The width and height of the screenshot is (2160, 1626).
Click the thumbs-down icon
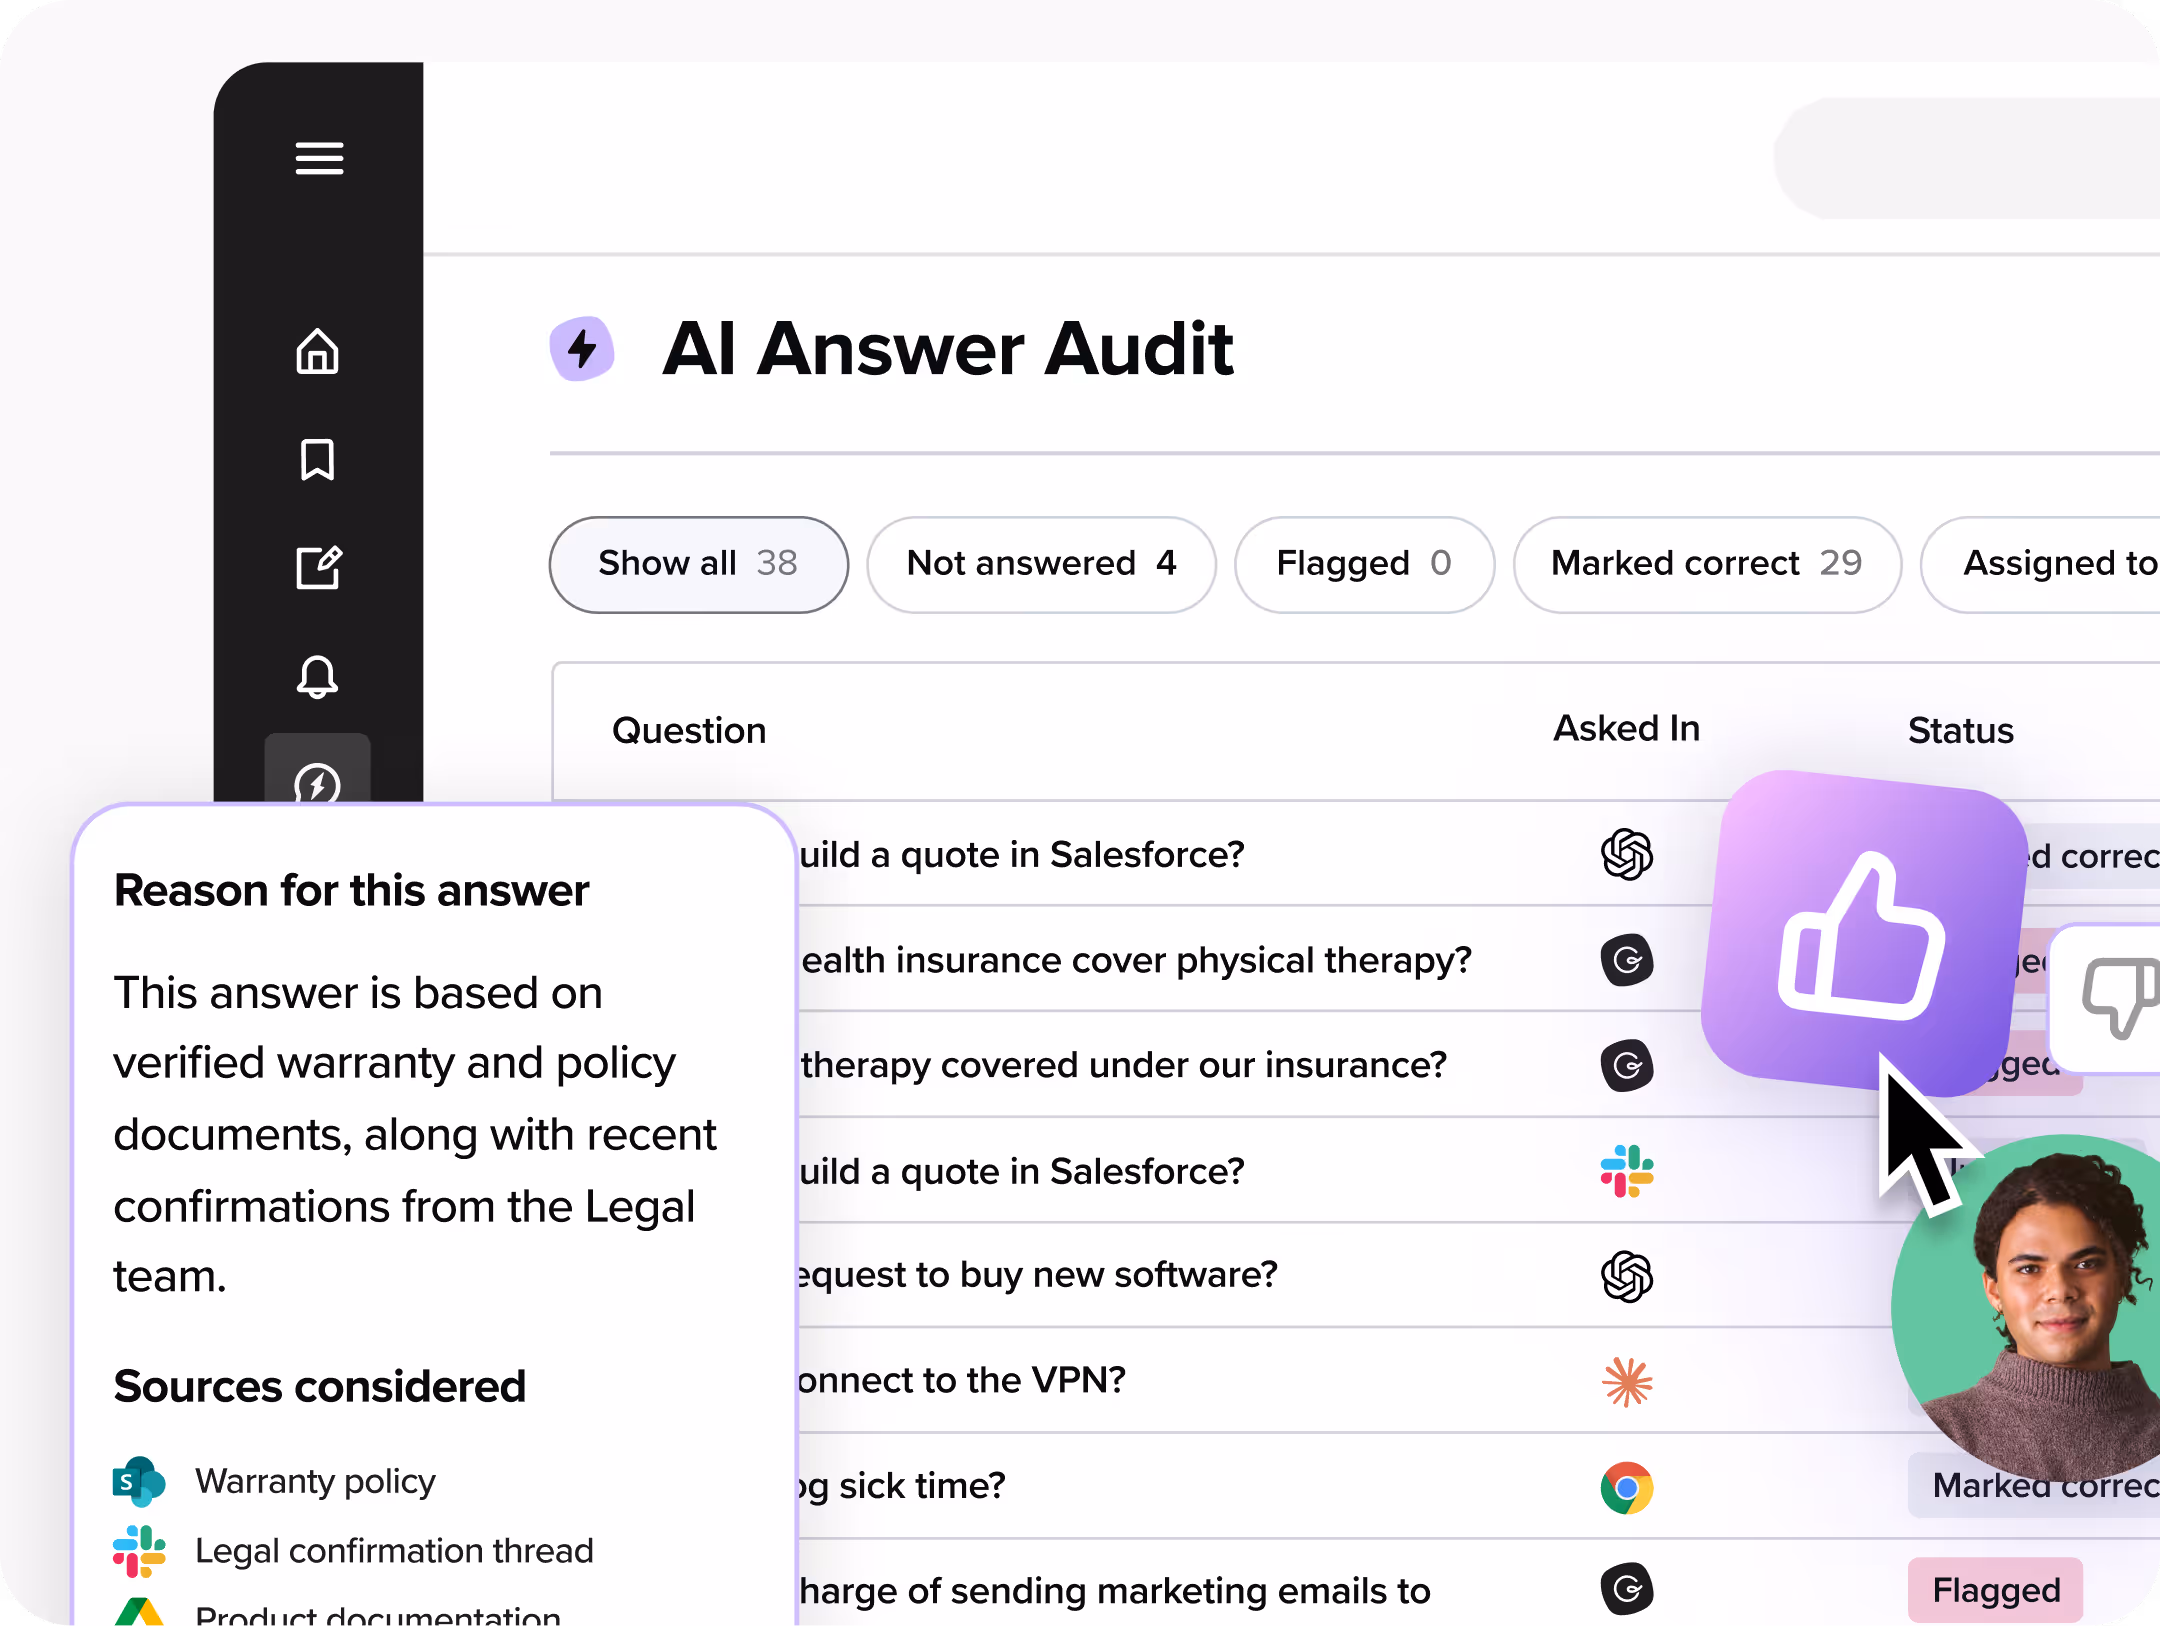coord(2118,996)
